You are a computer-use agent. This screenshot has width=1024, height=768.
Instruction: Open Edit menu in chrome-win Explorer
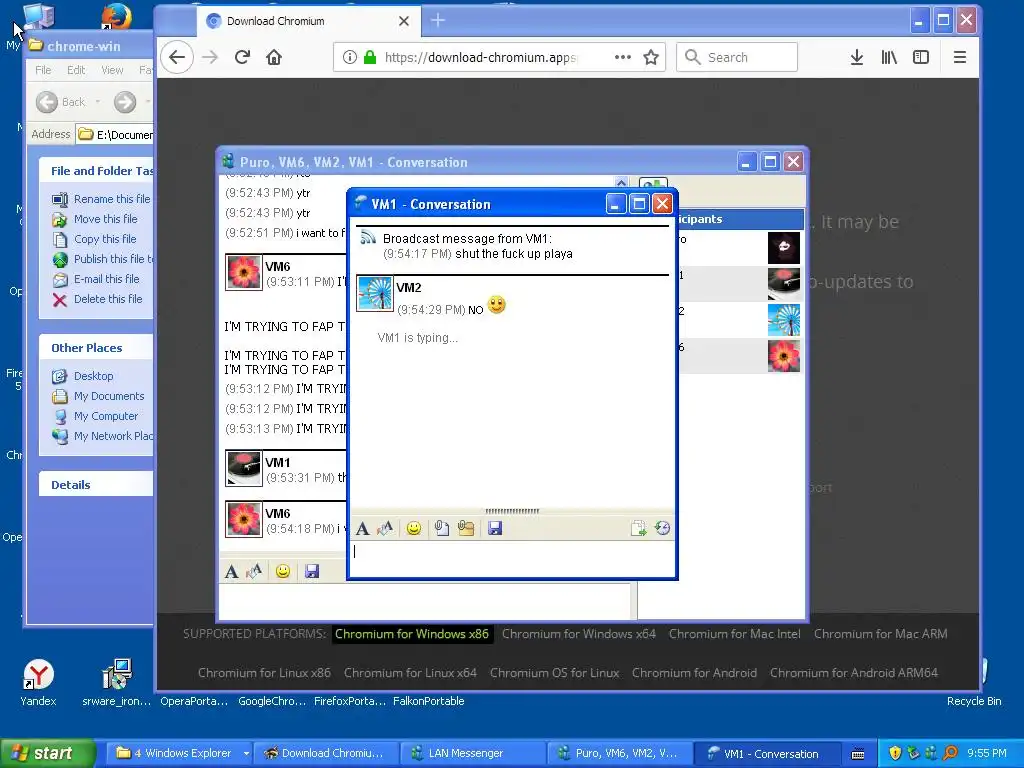click(76, 70)
